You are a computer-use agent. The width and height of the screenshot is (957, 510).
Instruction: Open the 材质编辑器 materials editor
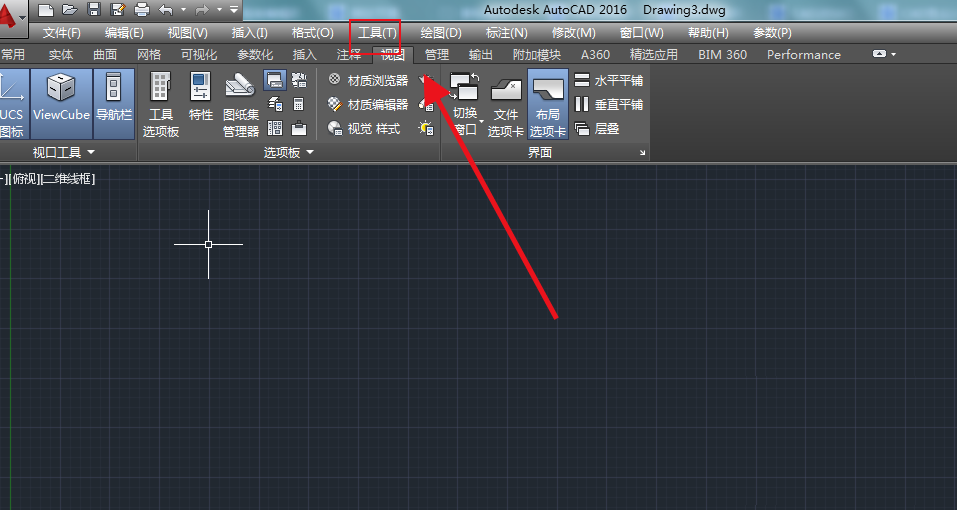coord(368,105)
